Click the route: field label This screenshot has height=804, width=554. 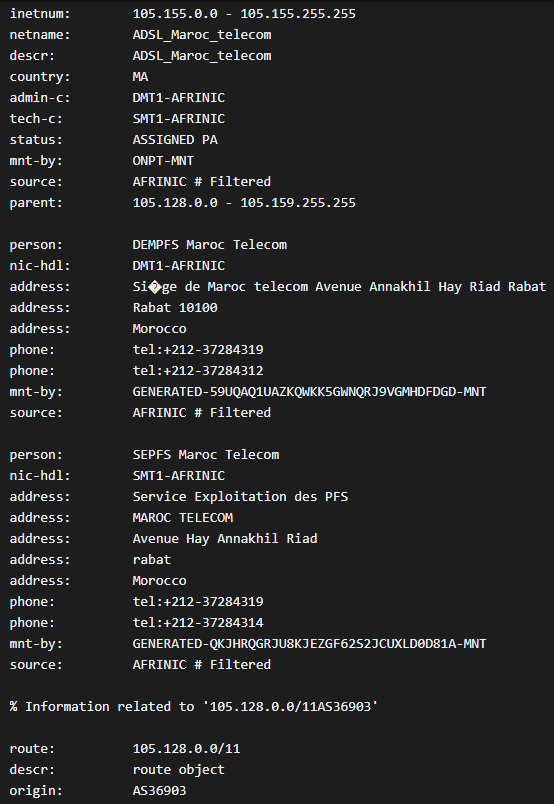(x=32, y=749)
